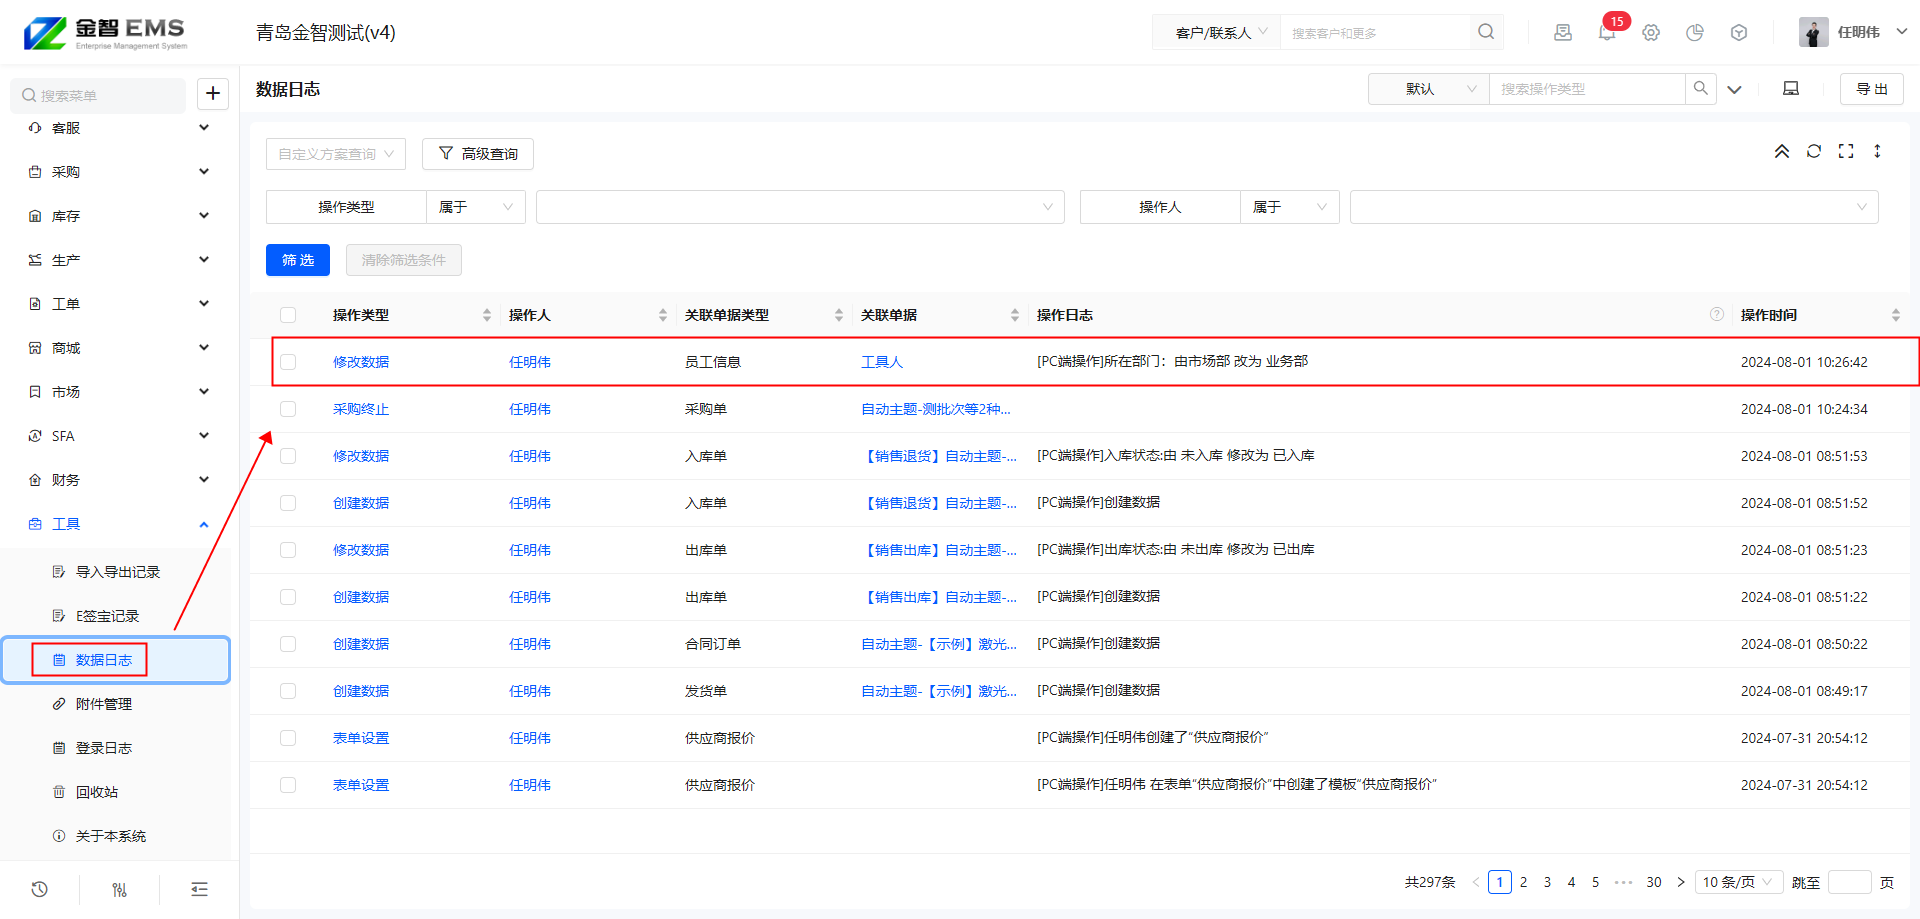Open the 自定义方案查询 dropdown
1920x919 pixels.
[336, 154]
